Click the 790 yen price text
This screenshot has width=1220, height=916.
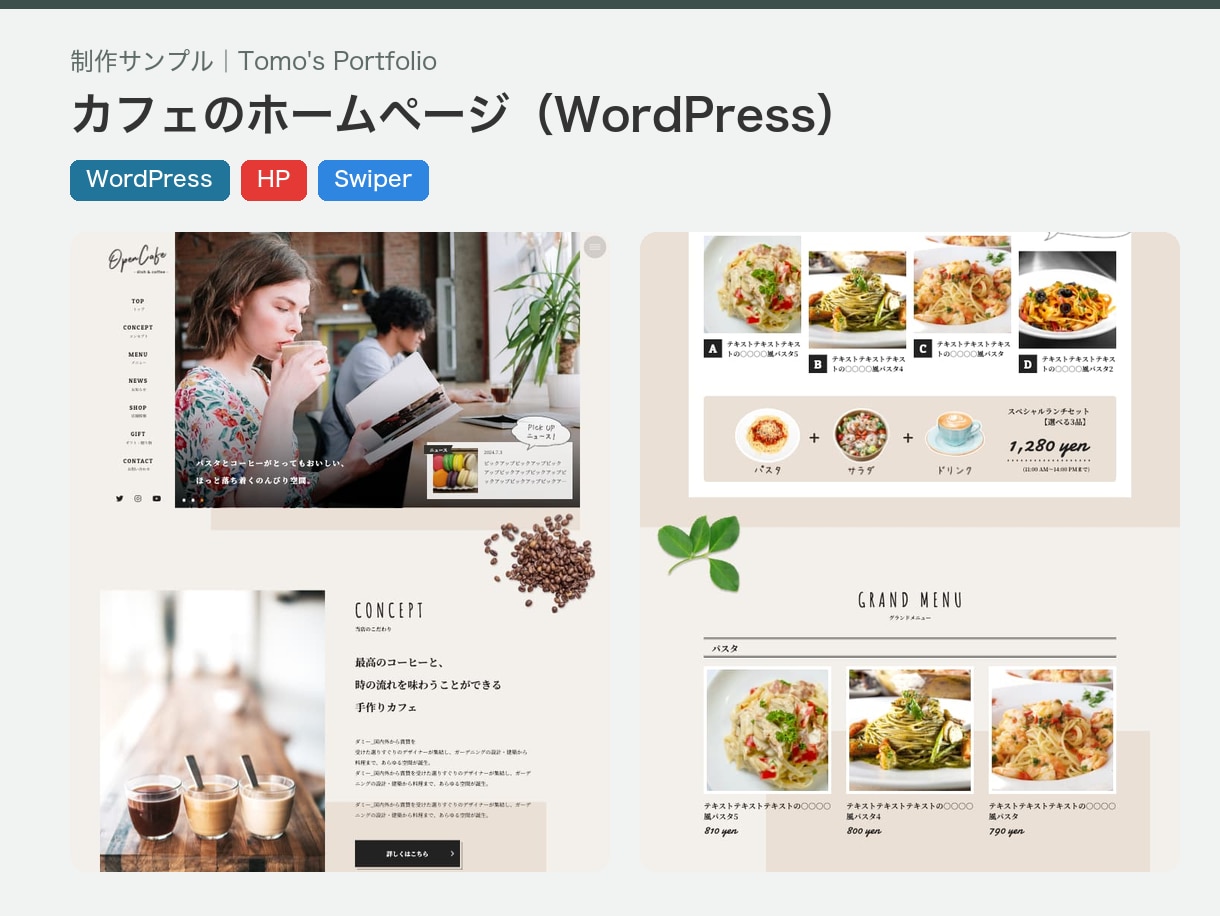click(x=1006, y=831)
